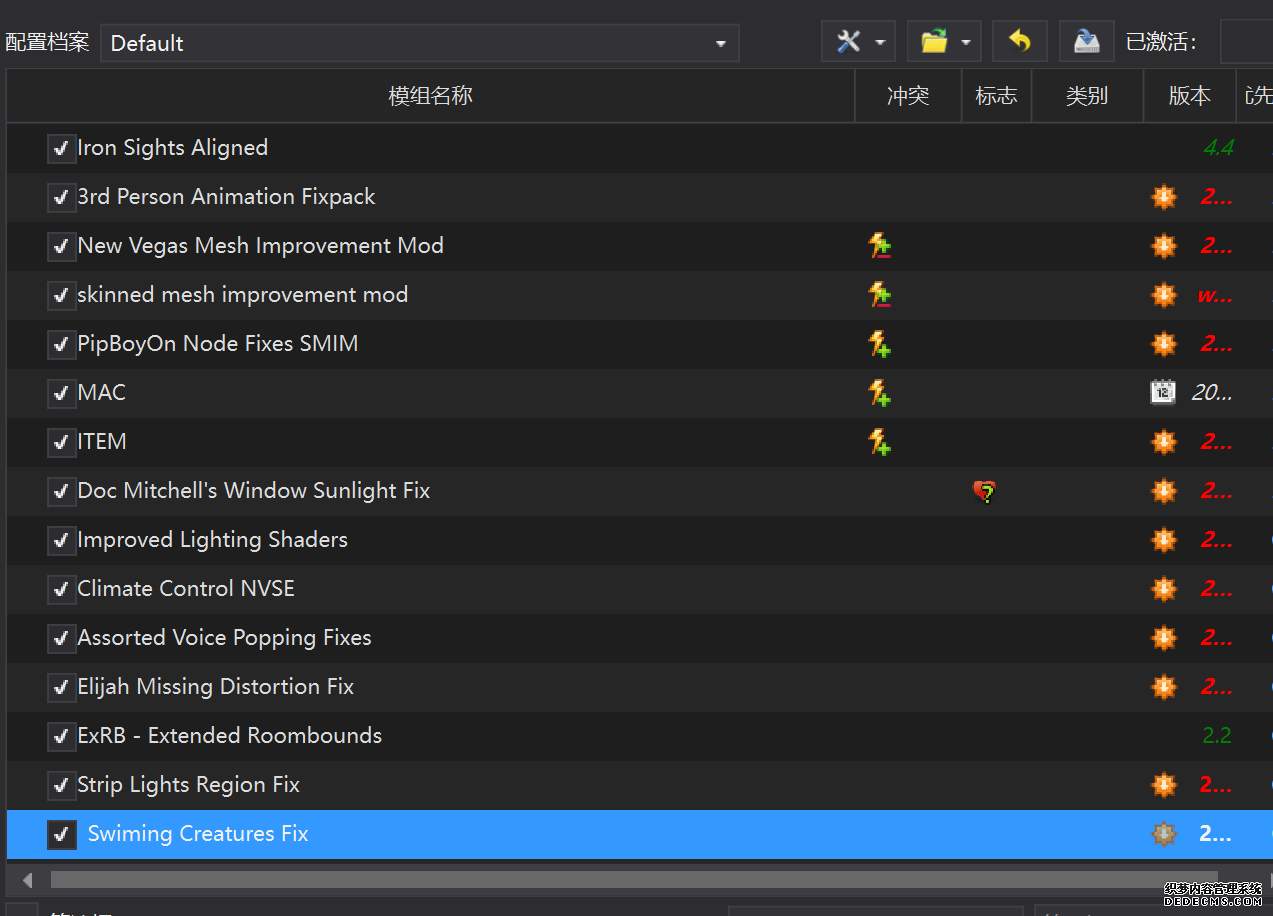Image resolution: width=1273 pixels, height=916 pixels.
Task: Uncheck the Iron Sights Aligned mod
Action: (62, 149)
